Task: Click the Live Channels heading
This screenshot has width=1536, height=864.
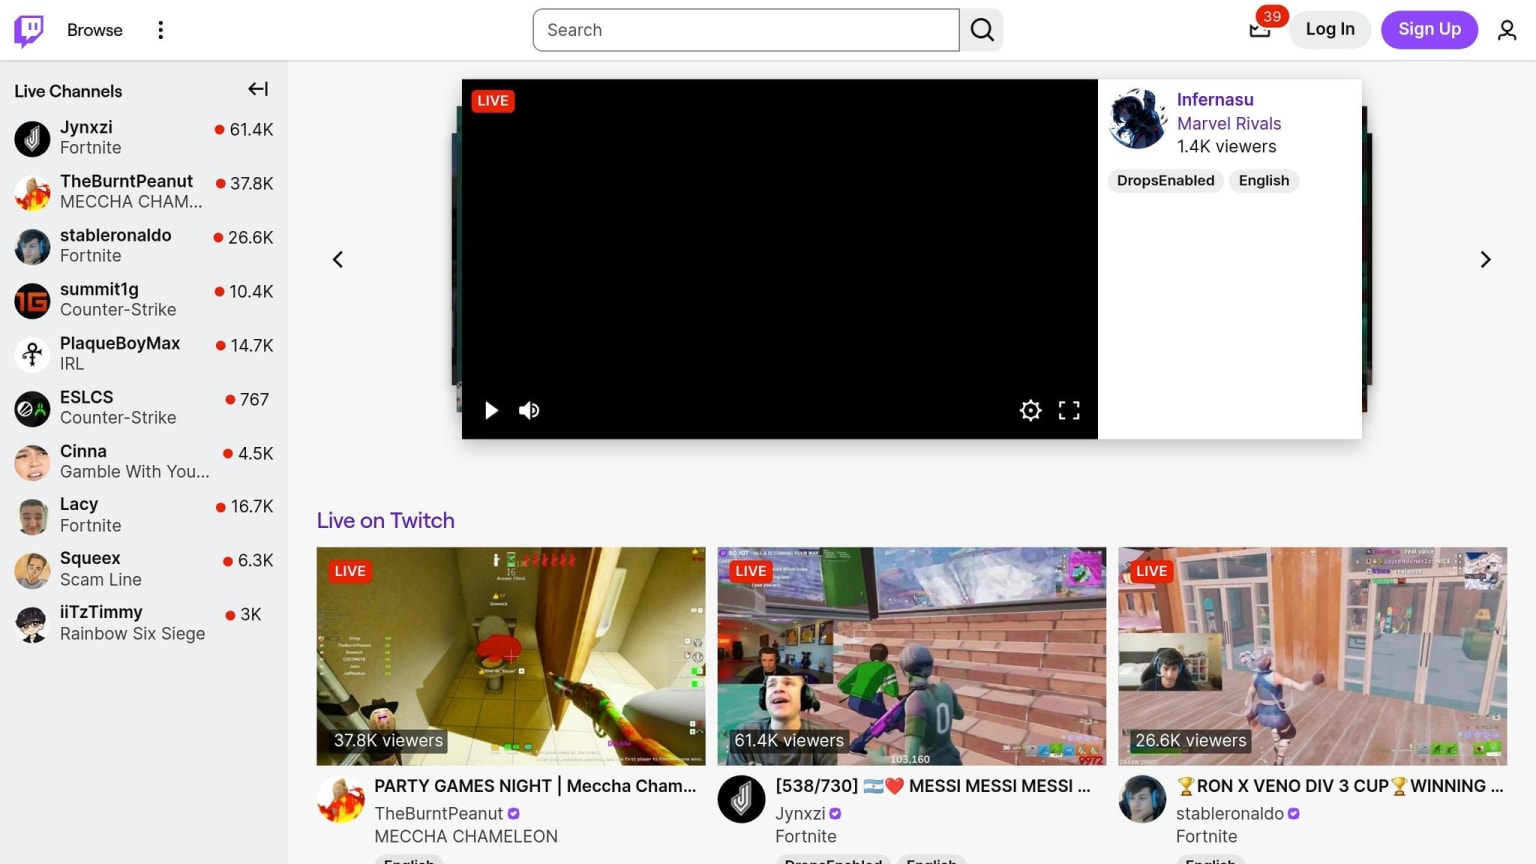Action: (68, 91)
